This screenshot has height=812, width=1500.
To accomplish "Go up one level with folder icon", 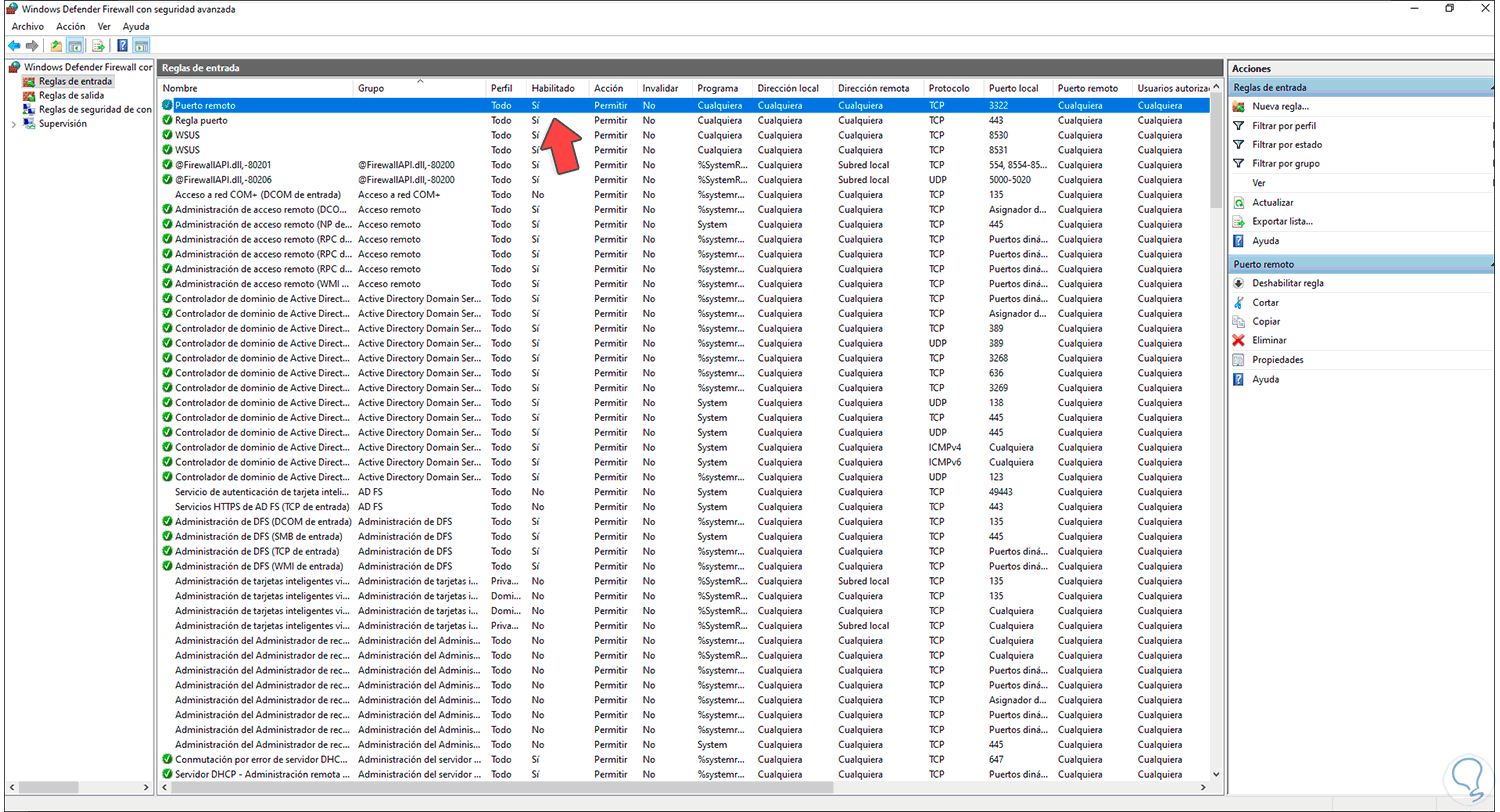I will click(56, 46).
